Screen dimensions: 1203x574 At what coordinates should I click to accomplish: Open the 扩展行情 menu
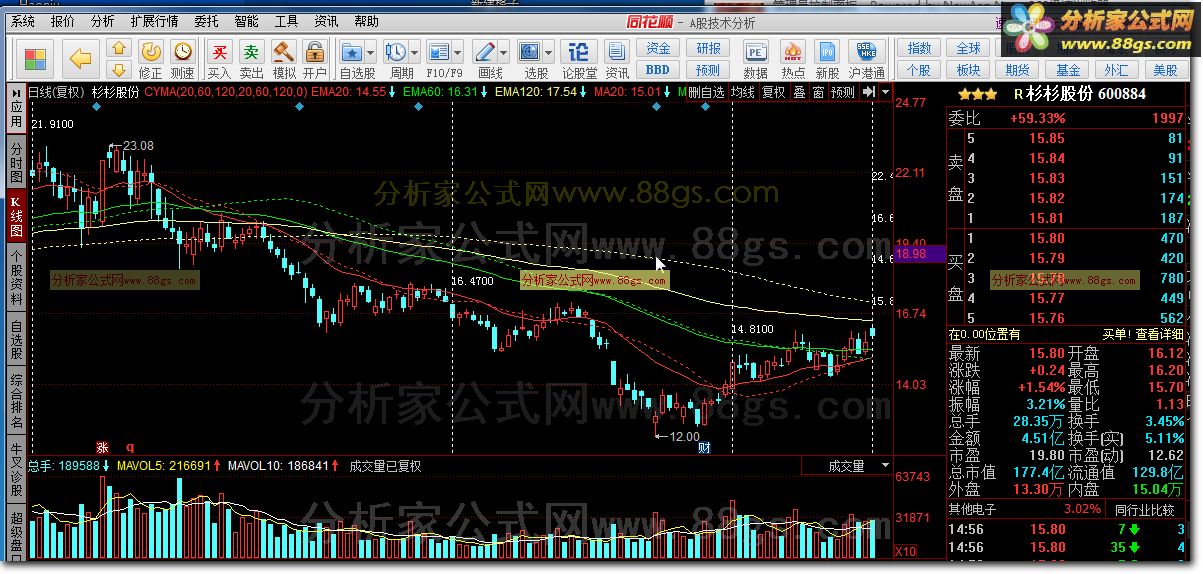[154, 21]
